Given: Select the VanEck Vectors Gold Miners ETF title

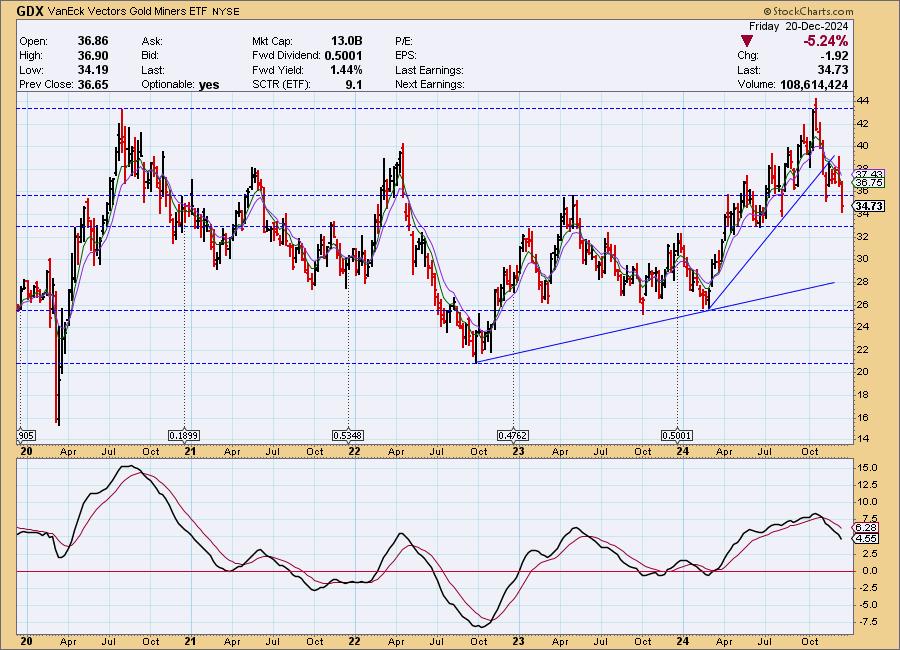Looking at the screenshot, I should [127, 11].
